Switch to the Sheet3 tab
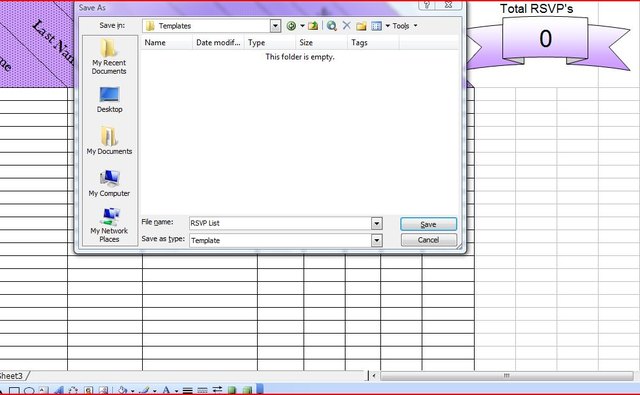The image size is (640, 395). (11, 375)
